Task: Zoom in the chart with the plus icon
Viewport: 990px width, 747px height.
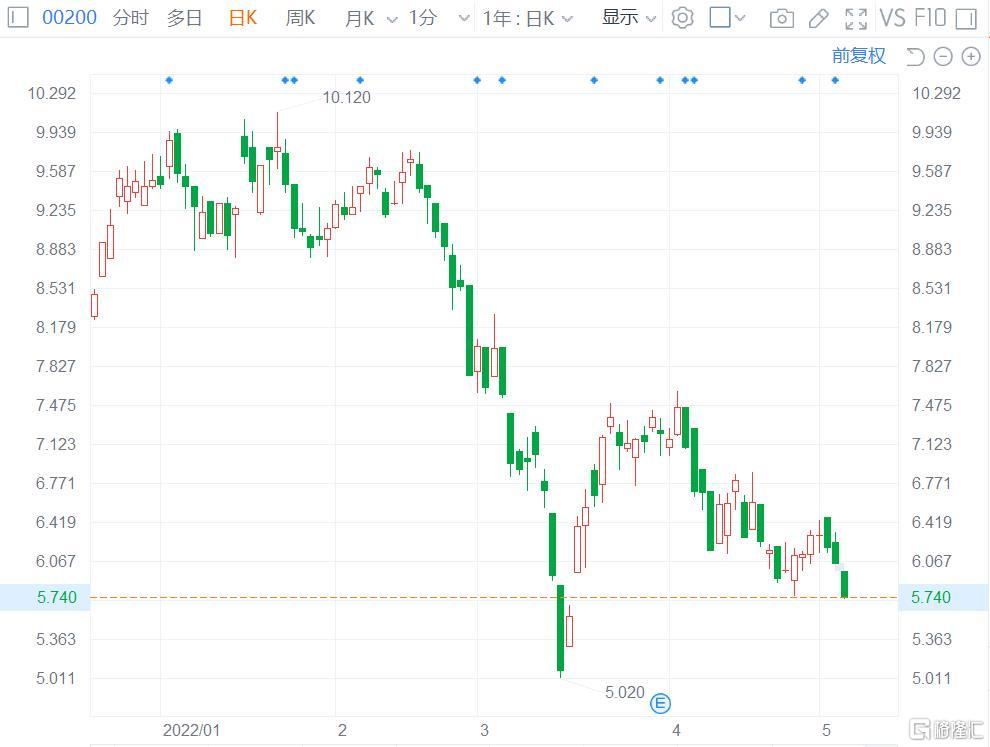Action: pyautogui.click(x=970, y=57)
